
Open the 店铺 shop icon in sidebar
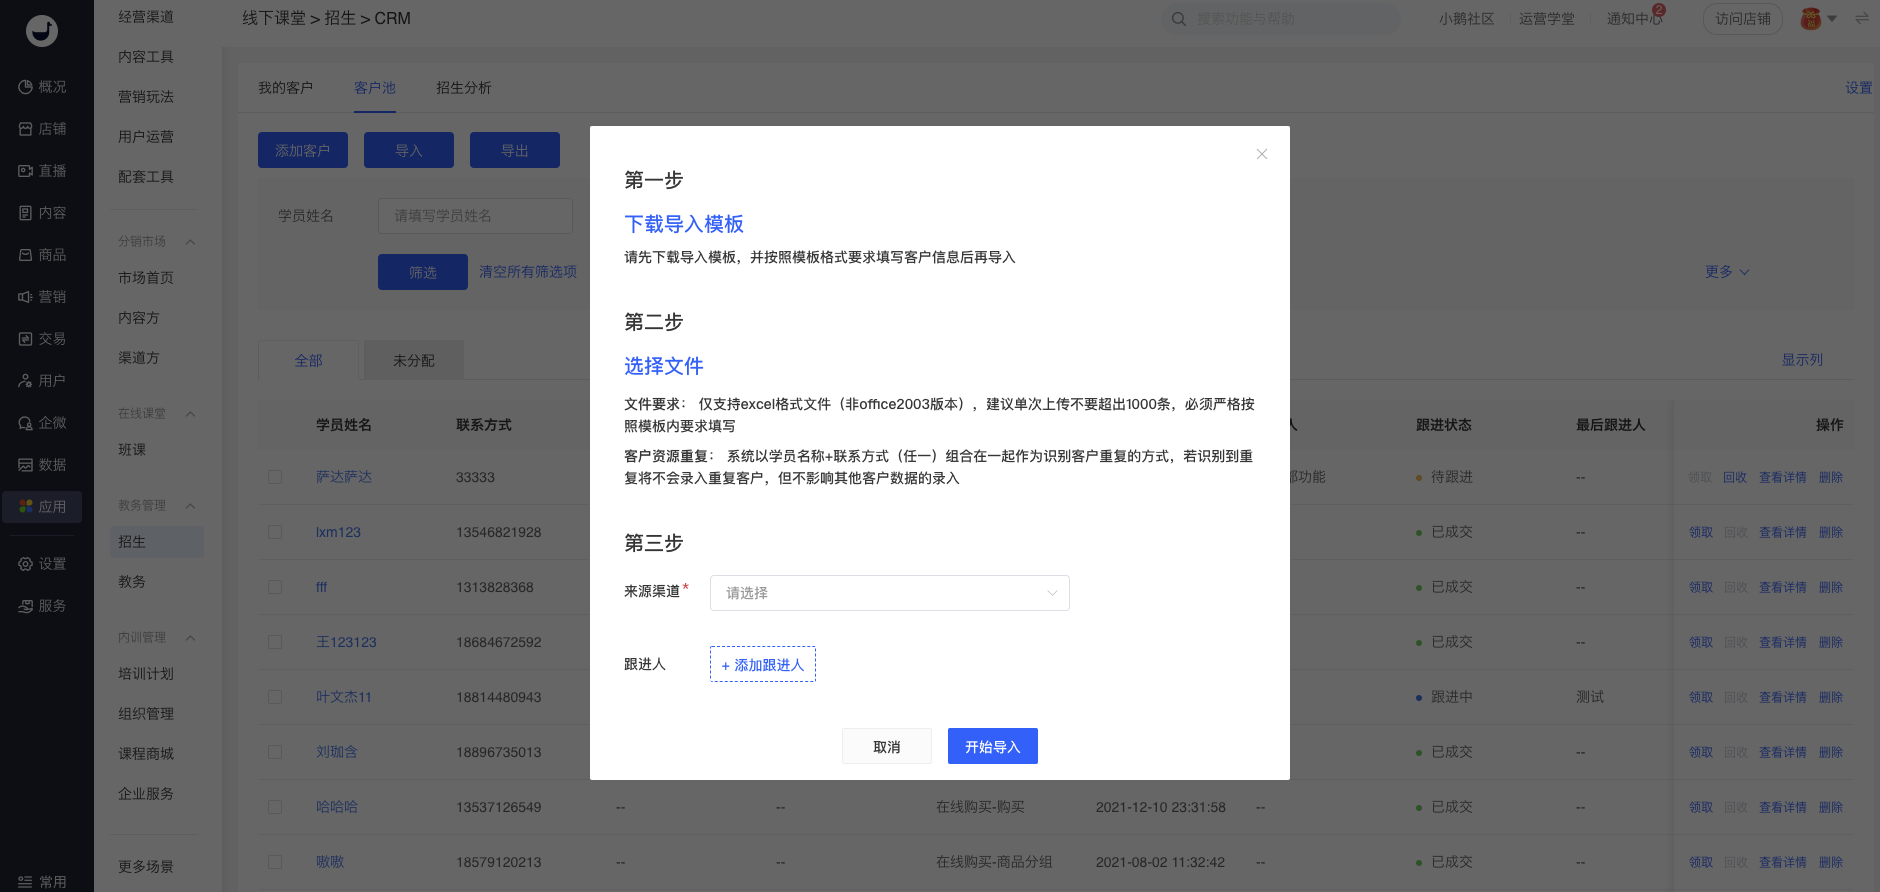coord(26,129)
